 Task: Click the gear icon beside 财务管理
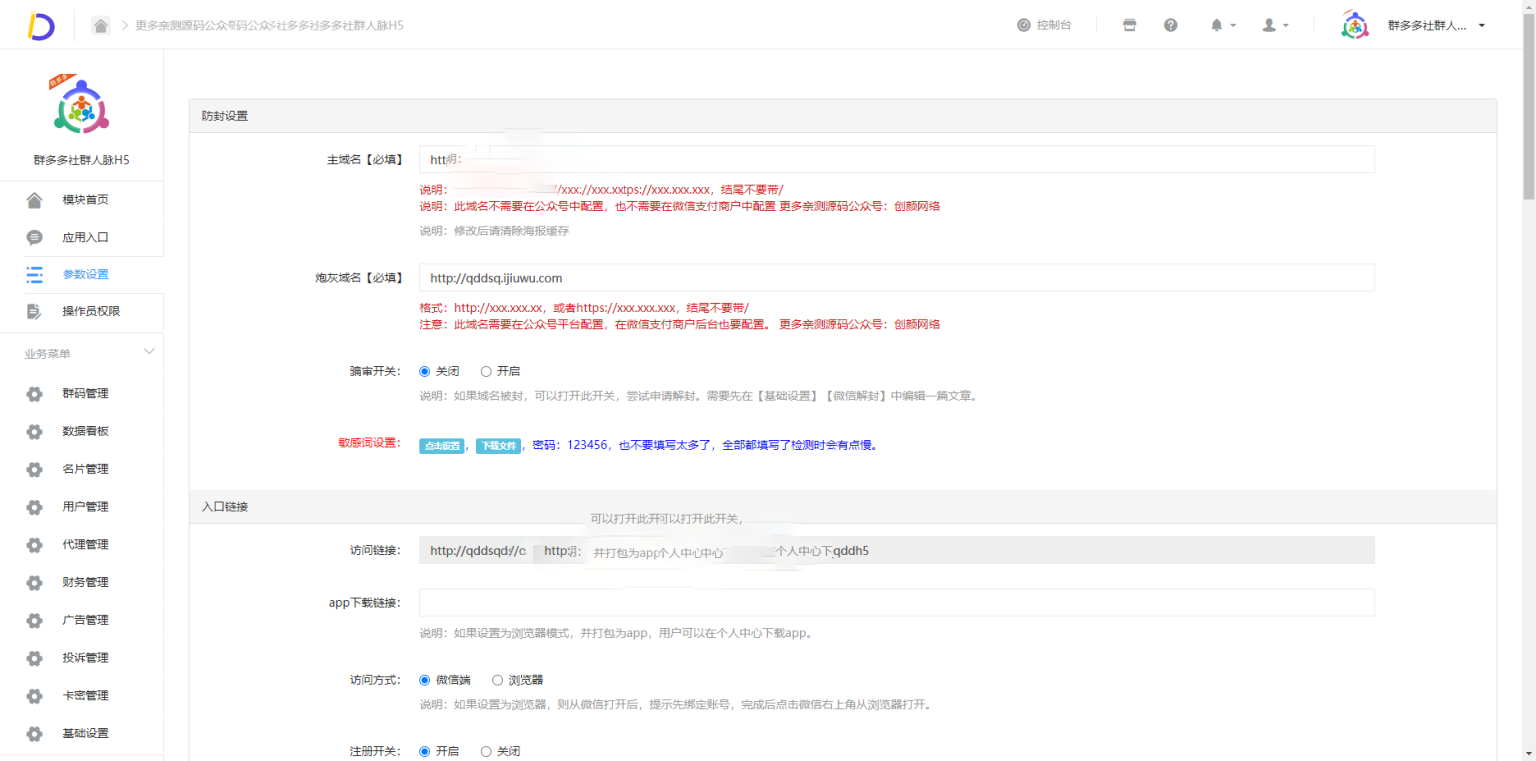click(x=35, y=583)
